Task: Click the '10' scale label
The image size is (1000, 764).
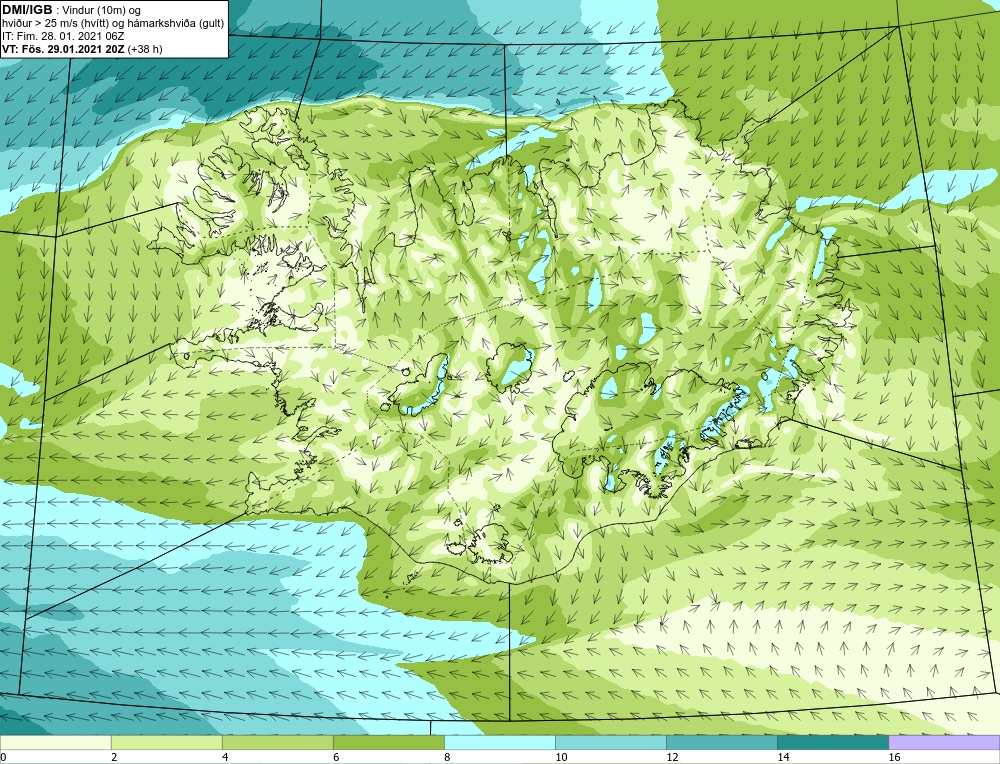Action: (561, 757)
